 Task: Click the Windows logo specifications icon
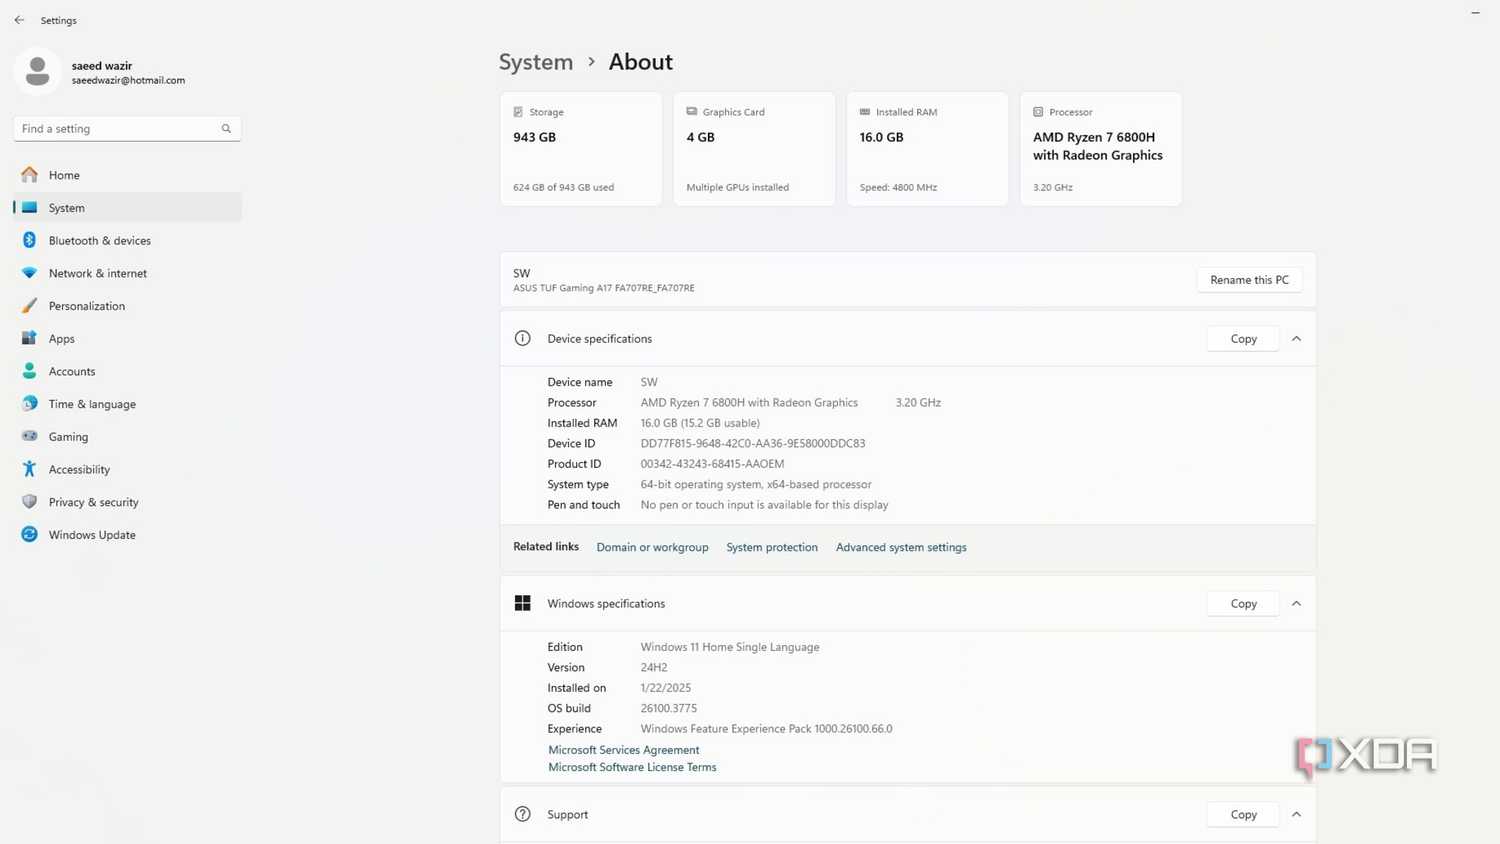click(522, 603)
